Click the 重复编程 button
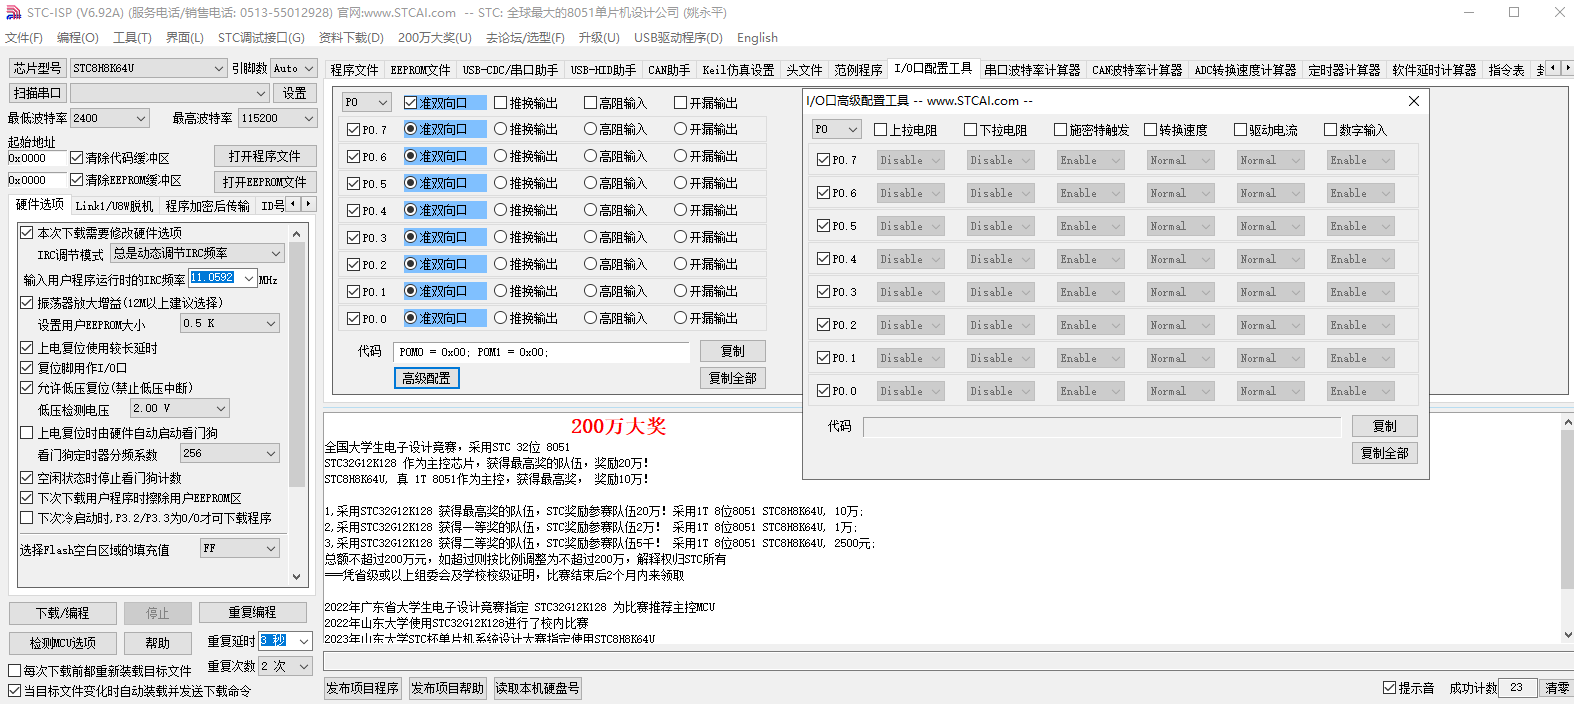1574x704 pixels. click(x=252, y=612)
